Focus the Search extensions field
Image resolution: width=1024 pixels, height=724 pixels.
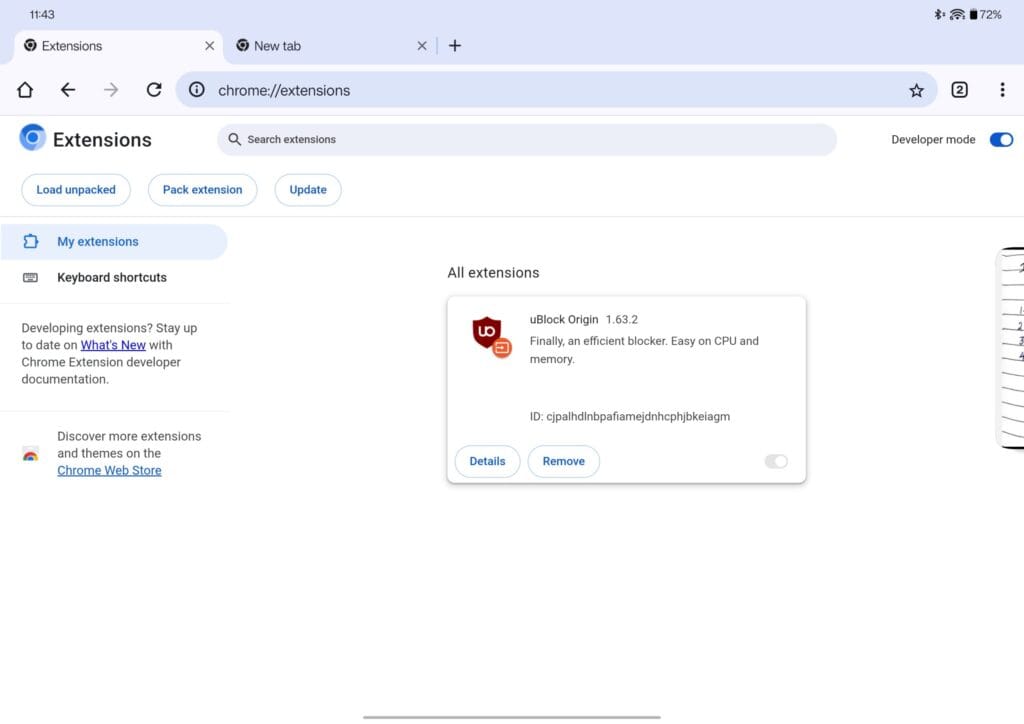click(526, 140)
